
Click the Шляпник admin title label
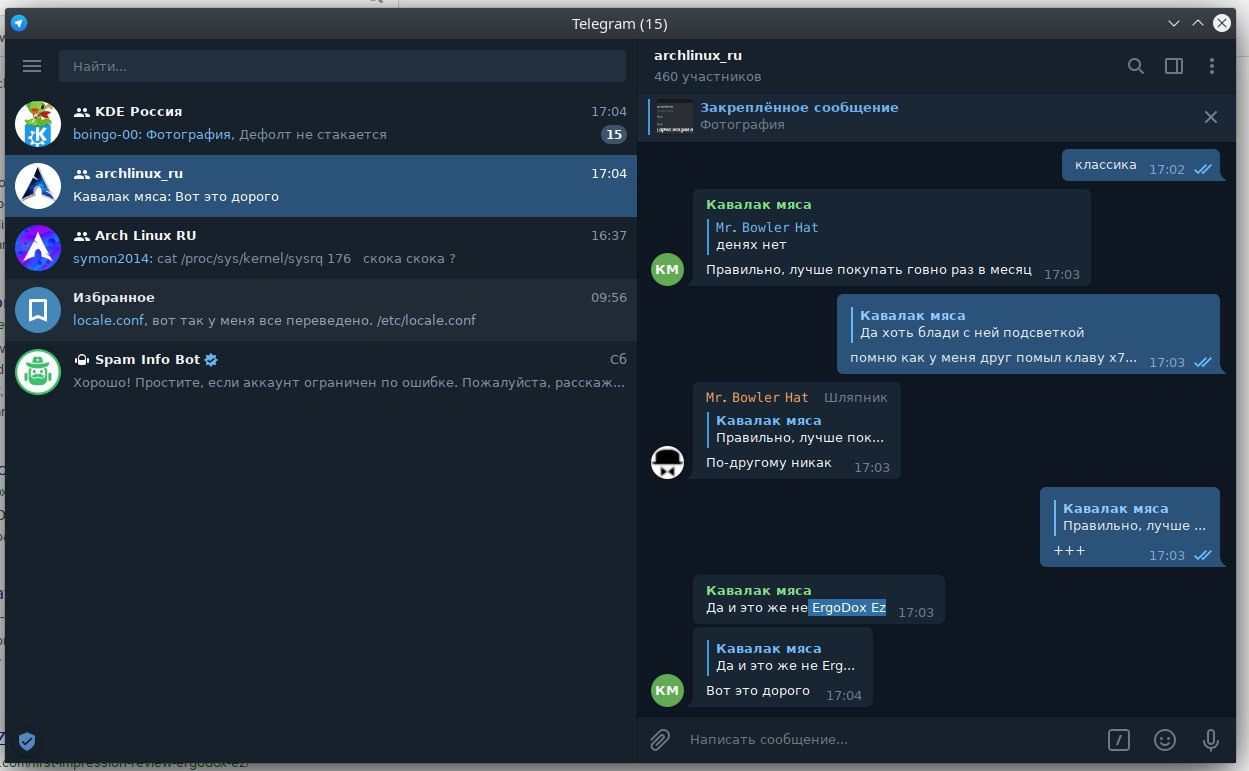pyautogui.click(x=856, y=398)
